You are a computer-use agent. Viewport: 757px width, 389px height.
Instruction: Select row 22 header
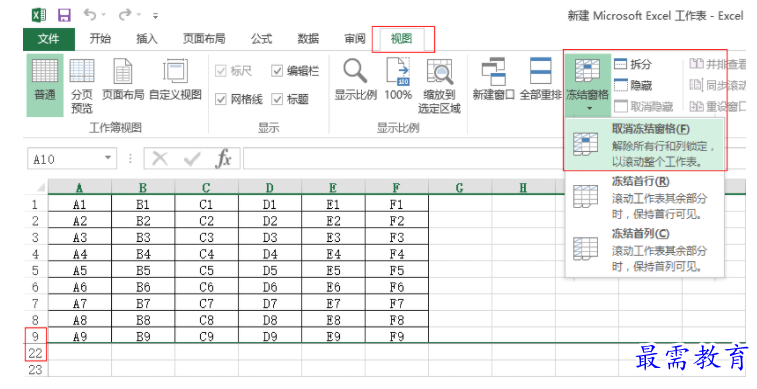click(x=36, y=353)
